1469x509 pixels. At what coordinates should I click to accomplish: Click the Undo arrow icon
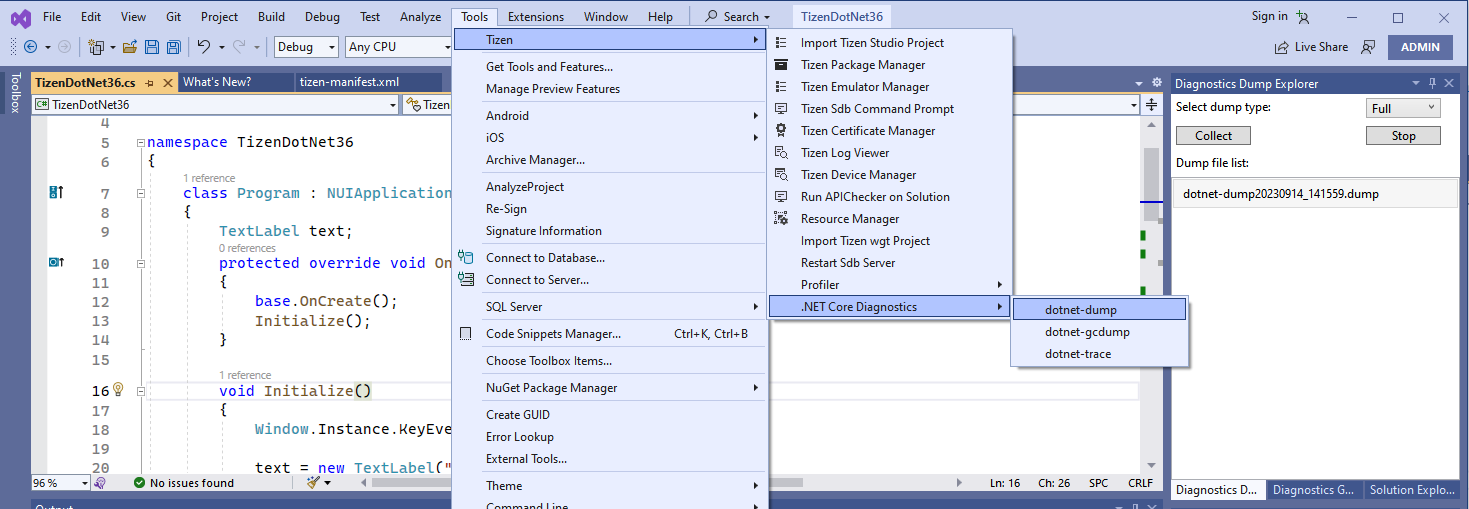(203, 47)
